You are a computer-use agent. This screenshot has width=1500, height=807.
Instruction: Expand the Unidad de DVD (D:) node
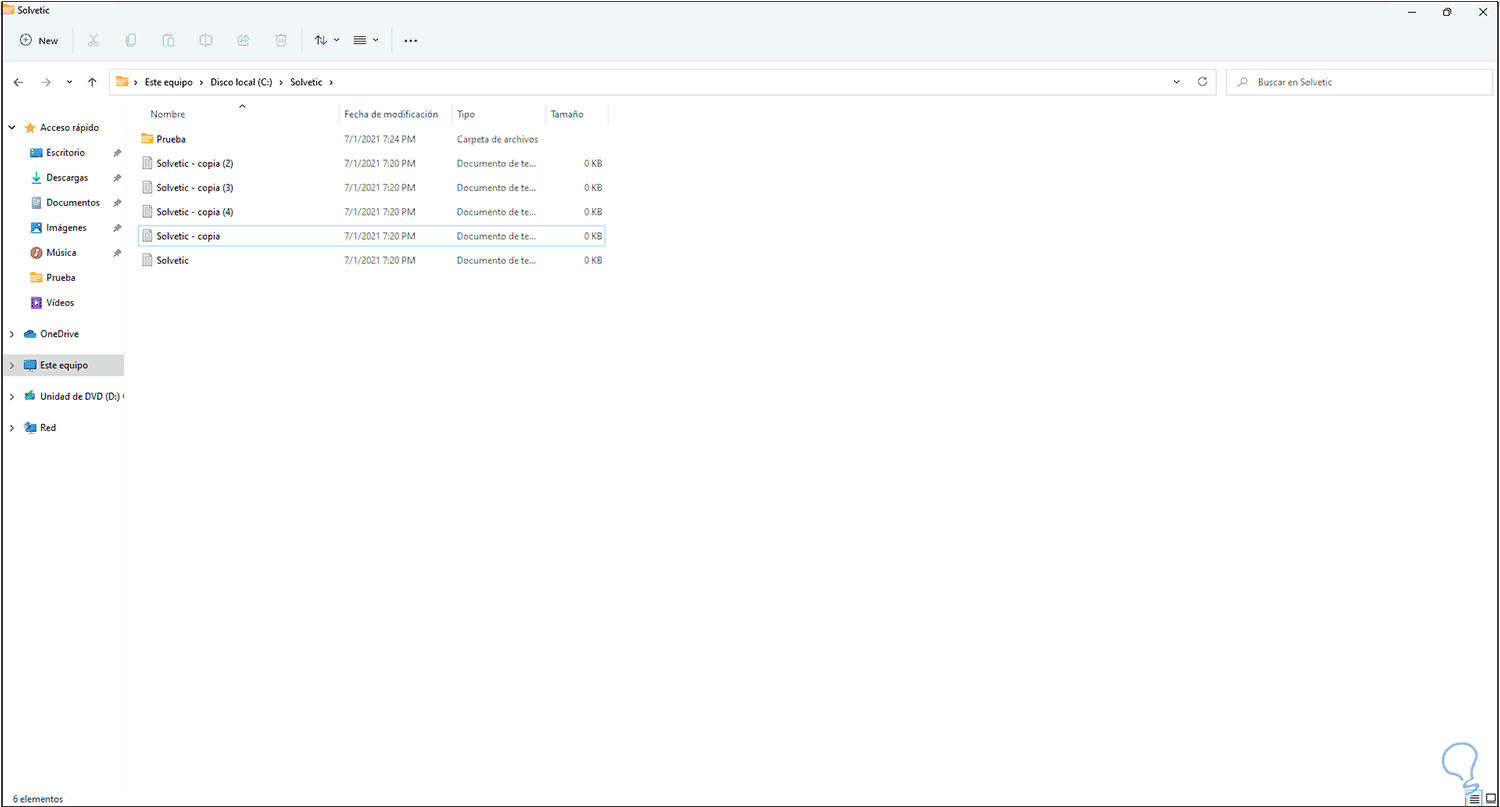point(12,397)
